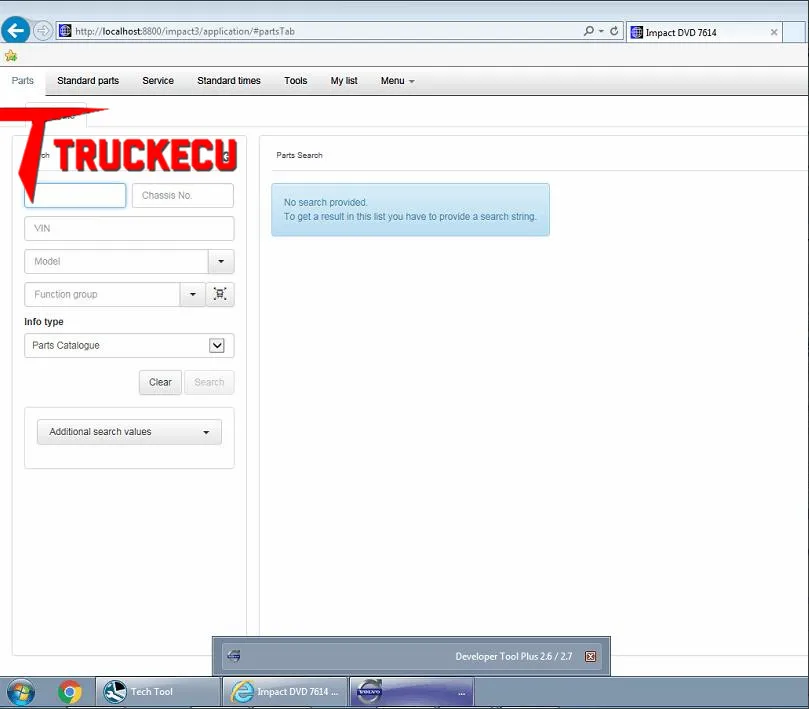
Task: Click the Function group field
Action: (x=102, y=295)
